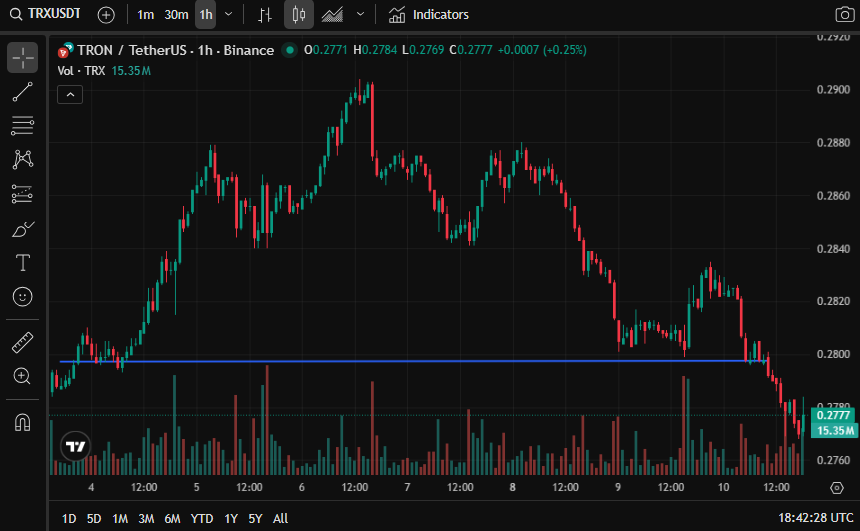
Task: Select the brush drawing tool
Action: point(22,229)
